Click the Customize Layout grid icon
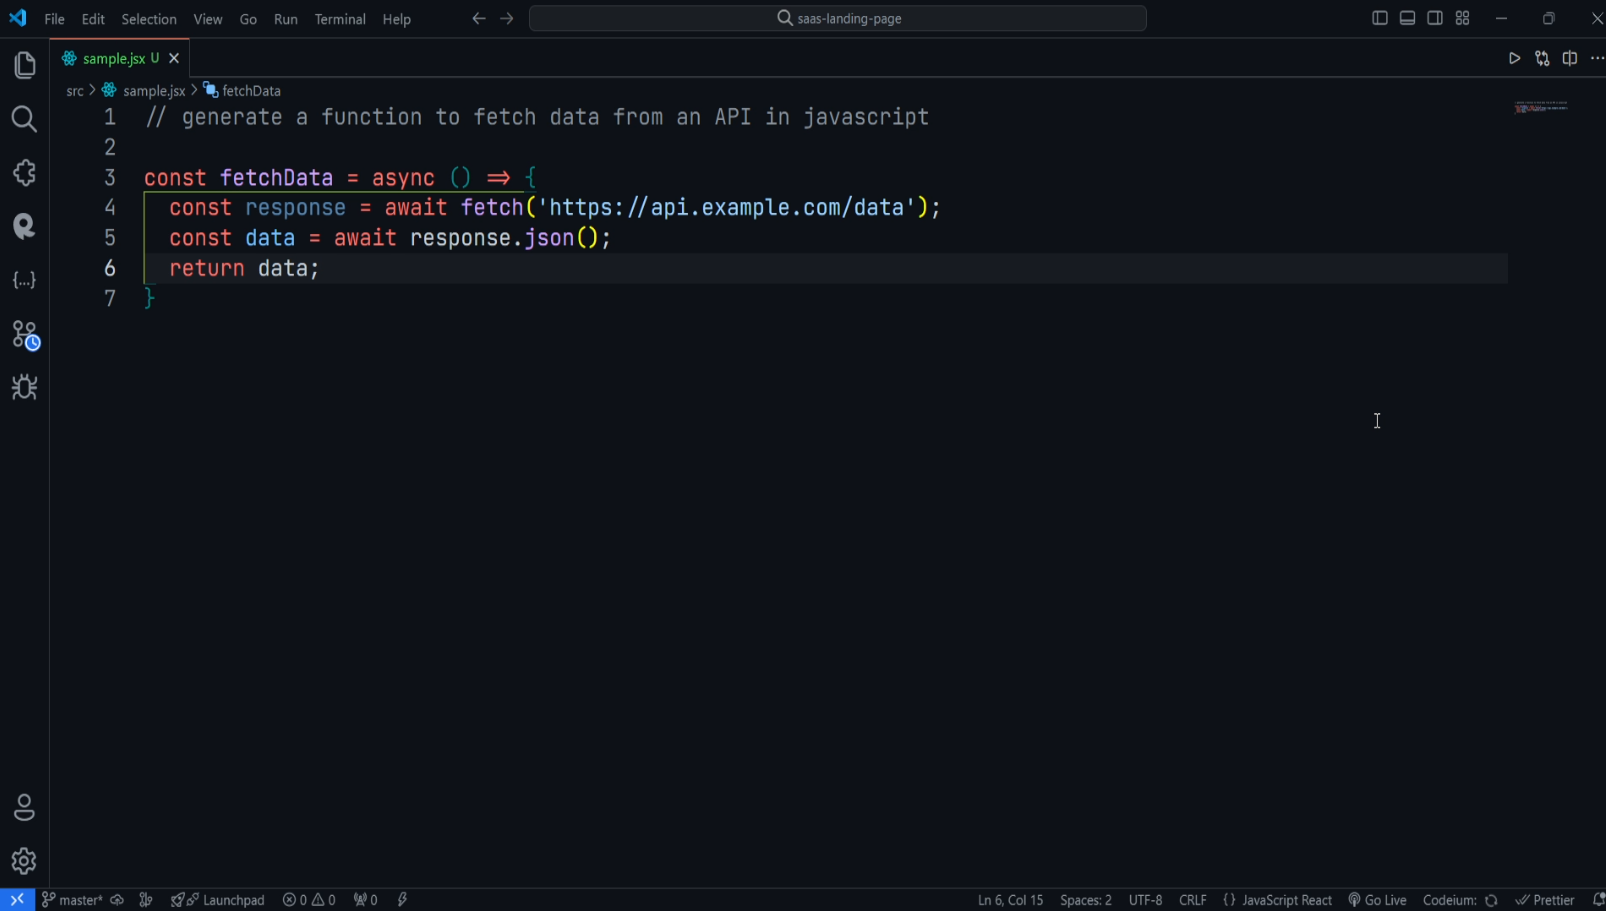Screen dimensions: 1606x911 tap(1462, 18)
